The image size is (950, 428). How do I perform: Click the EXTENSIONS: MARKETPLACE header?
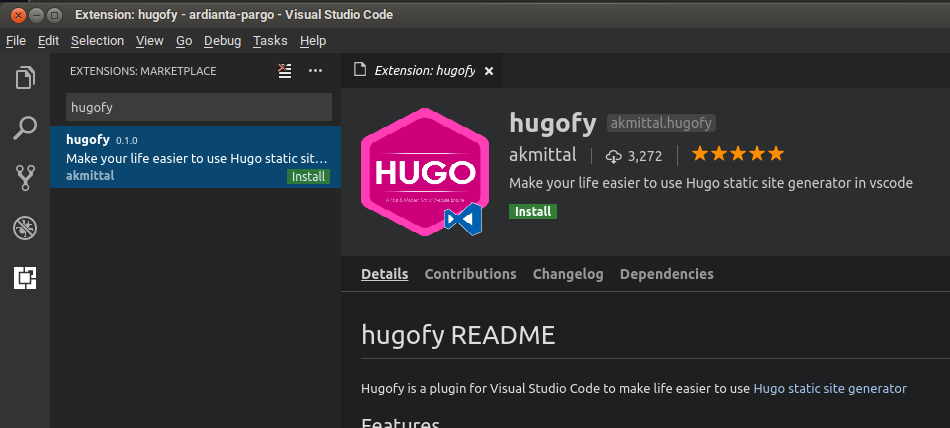(x=143, y=71)
